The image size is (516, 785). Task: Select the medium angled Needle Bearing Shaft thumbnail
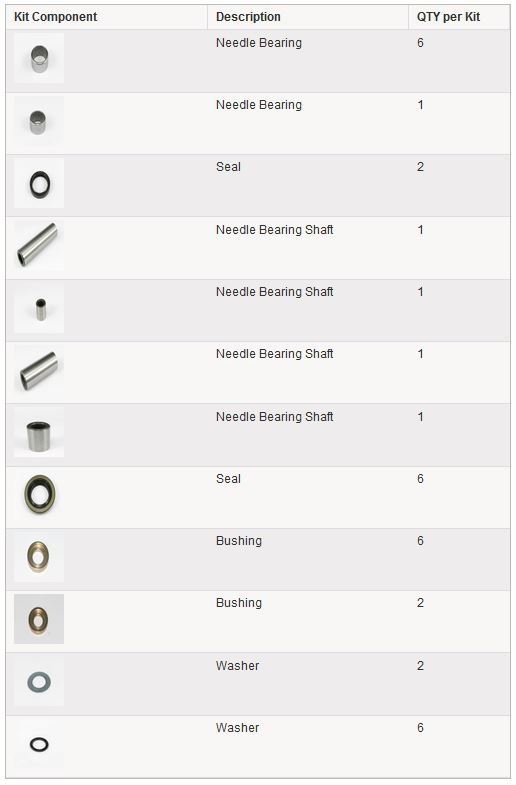(x=39, y=370)
